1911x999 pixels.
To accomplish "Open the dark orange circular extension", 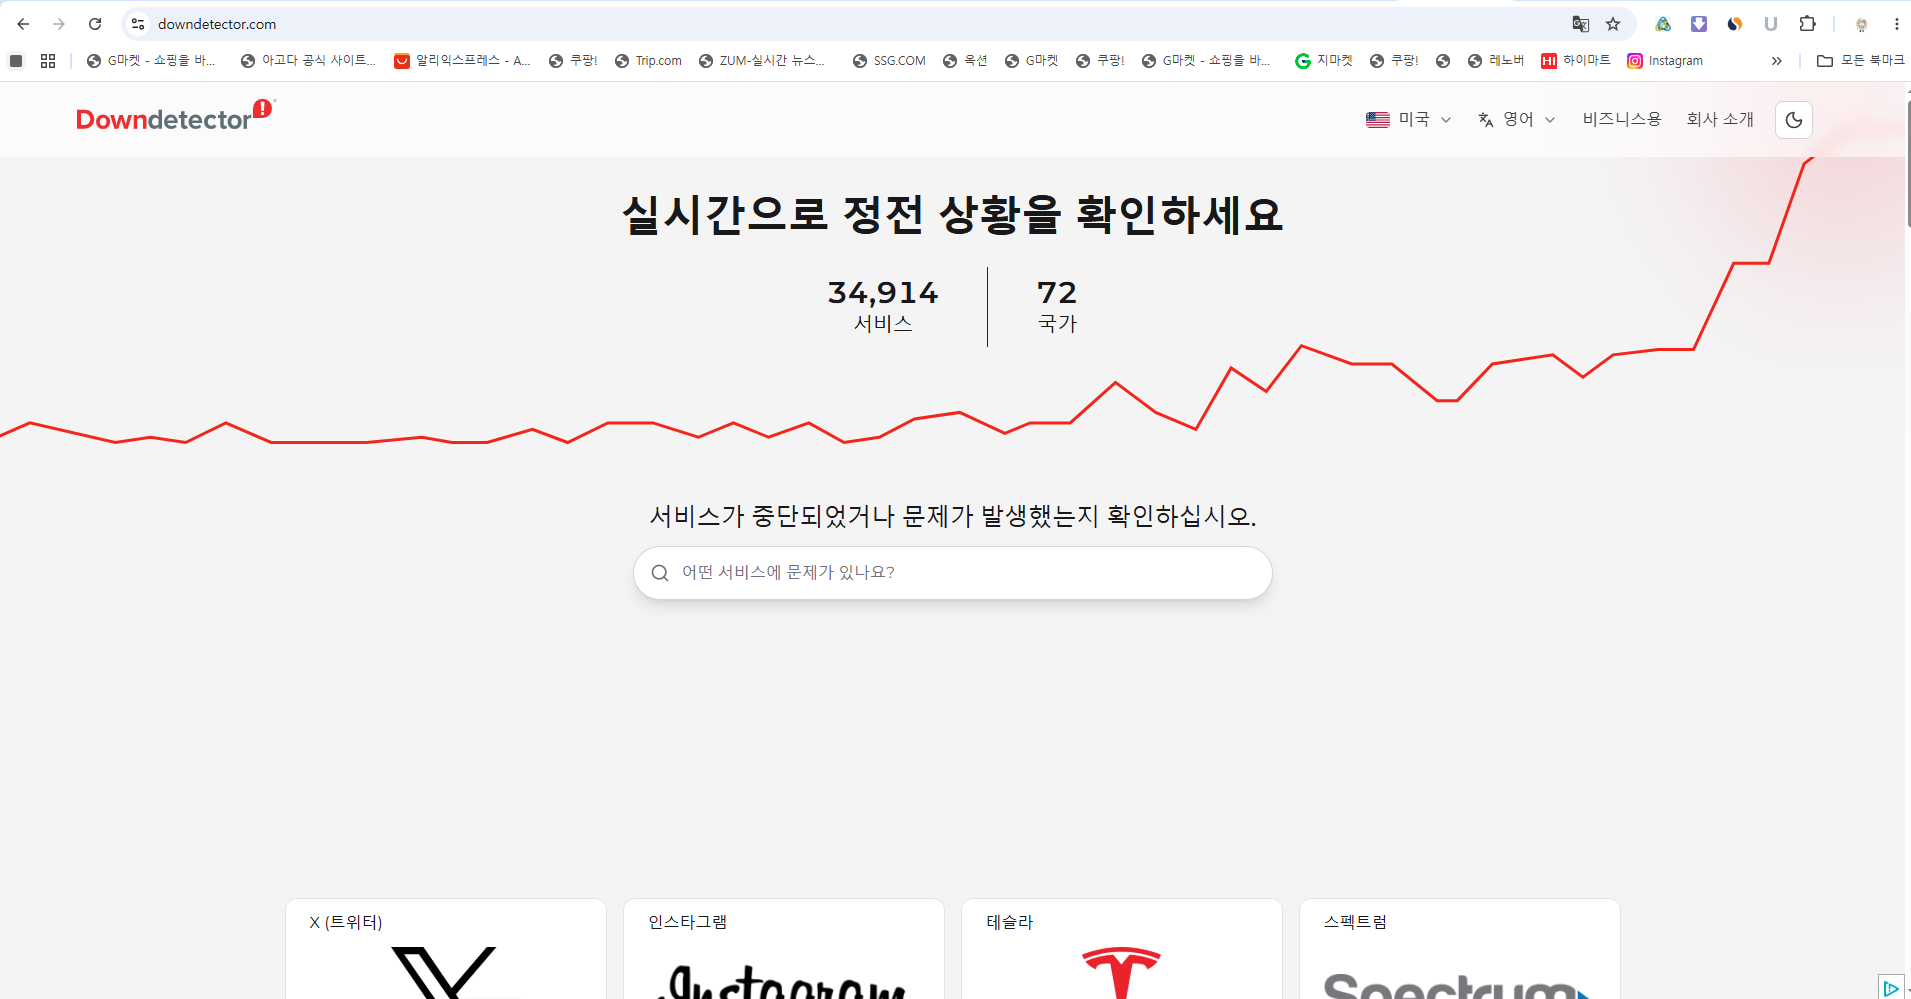I will pyautogui.click(x=1735, y=24).
